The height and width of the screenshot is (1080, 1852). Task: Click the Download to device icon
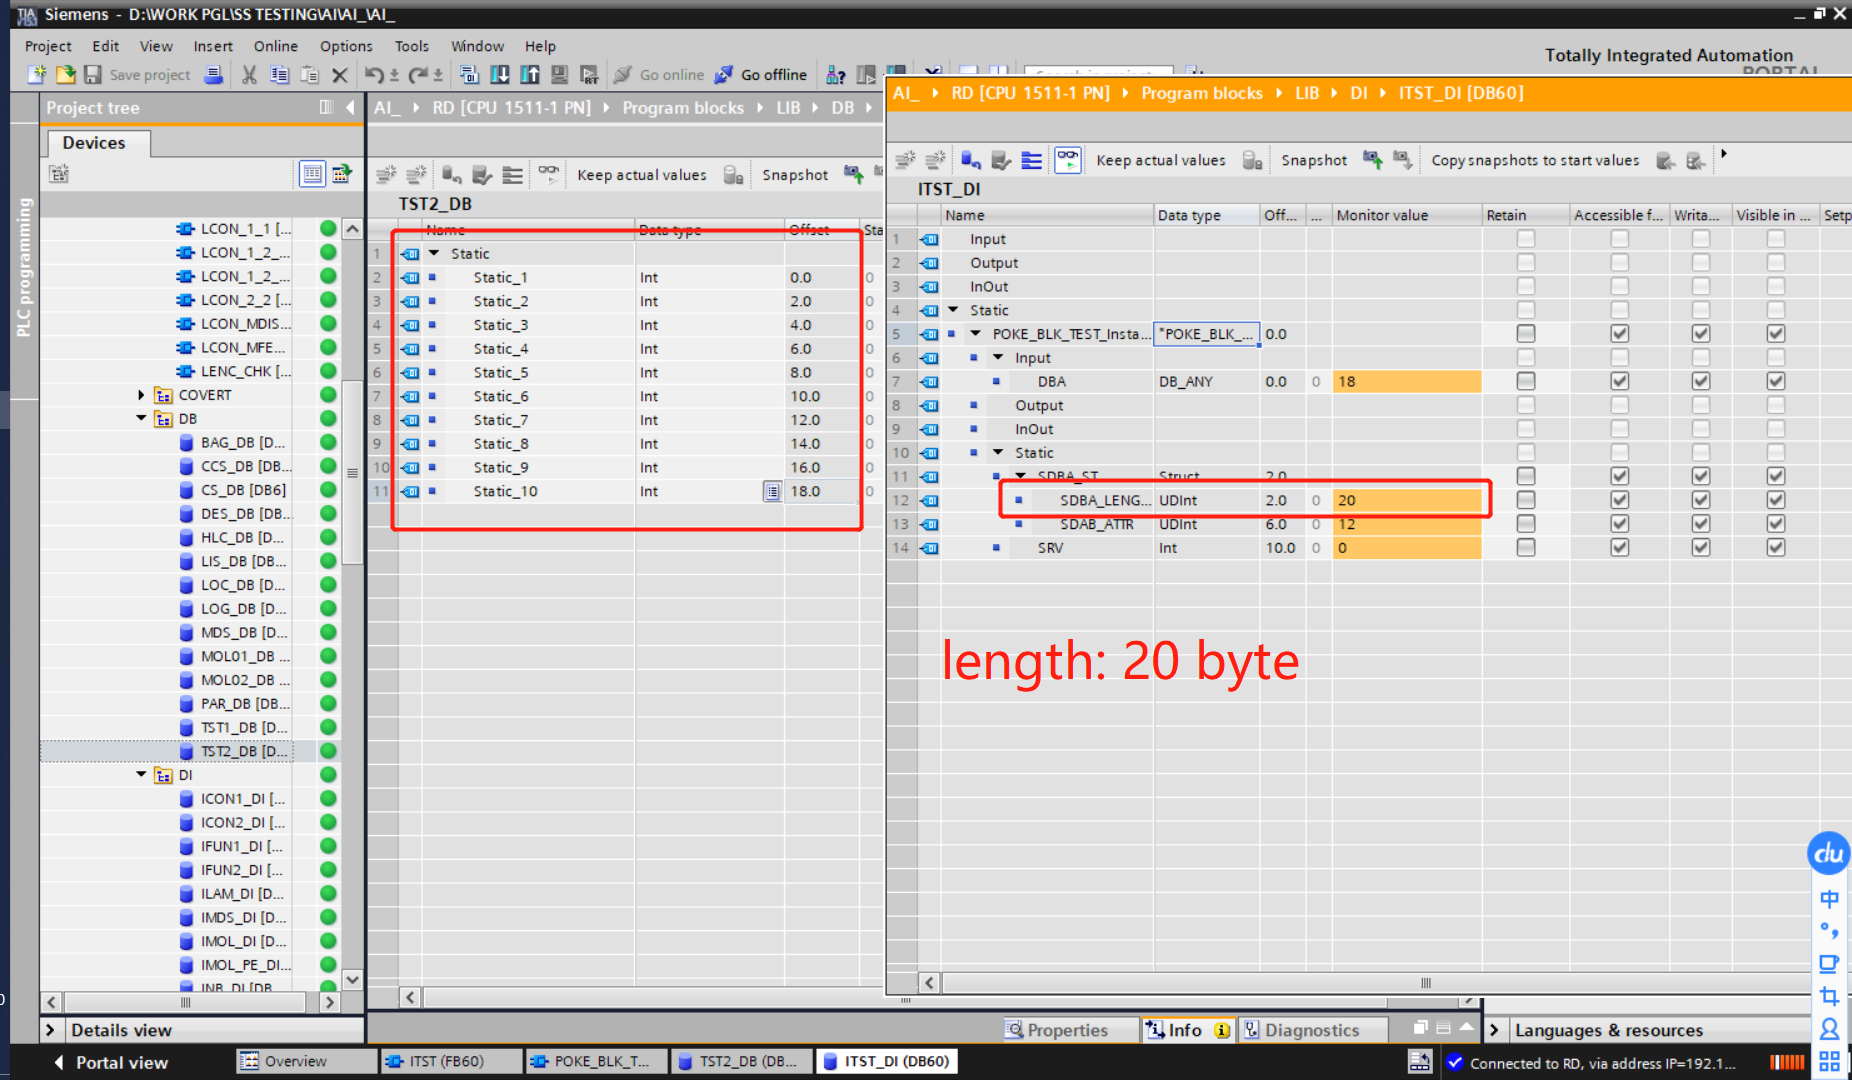pyautogui.click(x=500, y=75)
